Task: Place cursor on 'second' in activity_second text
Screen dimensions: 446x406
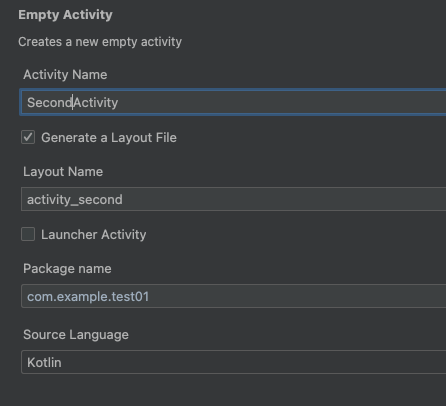Action: [100, 200]
